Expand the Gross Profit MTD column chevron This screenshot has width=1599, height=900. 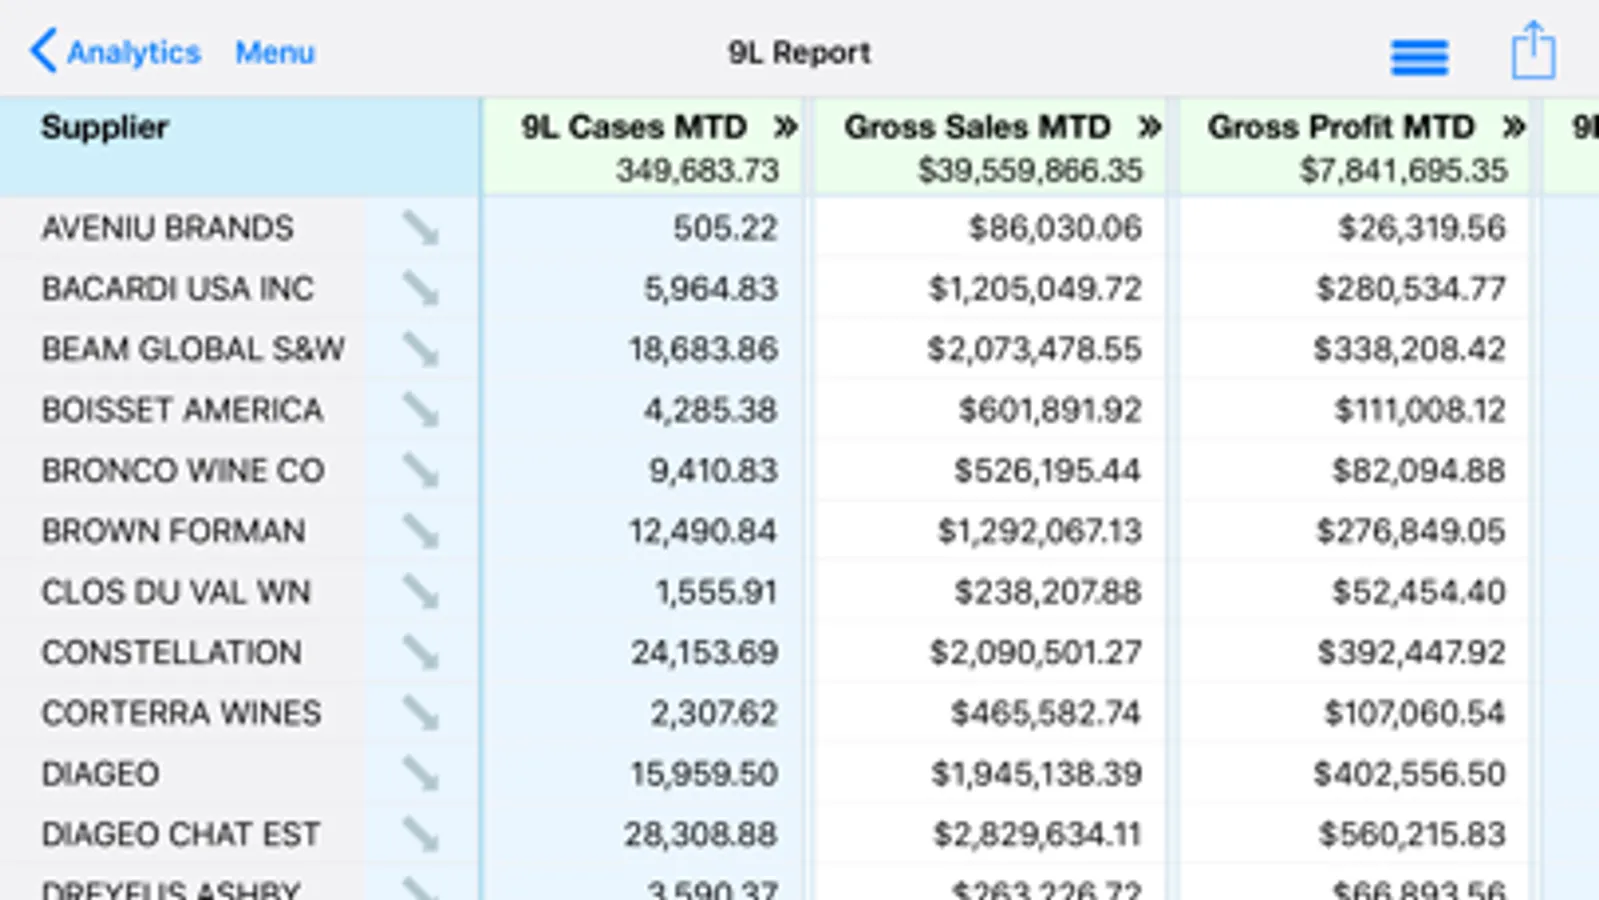pos(1514,127)
